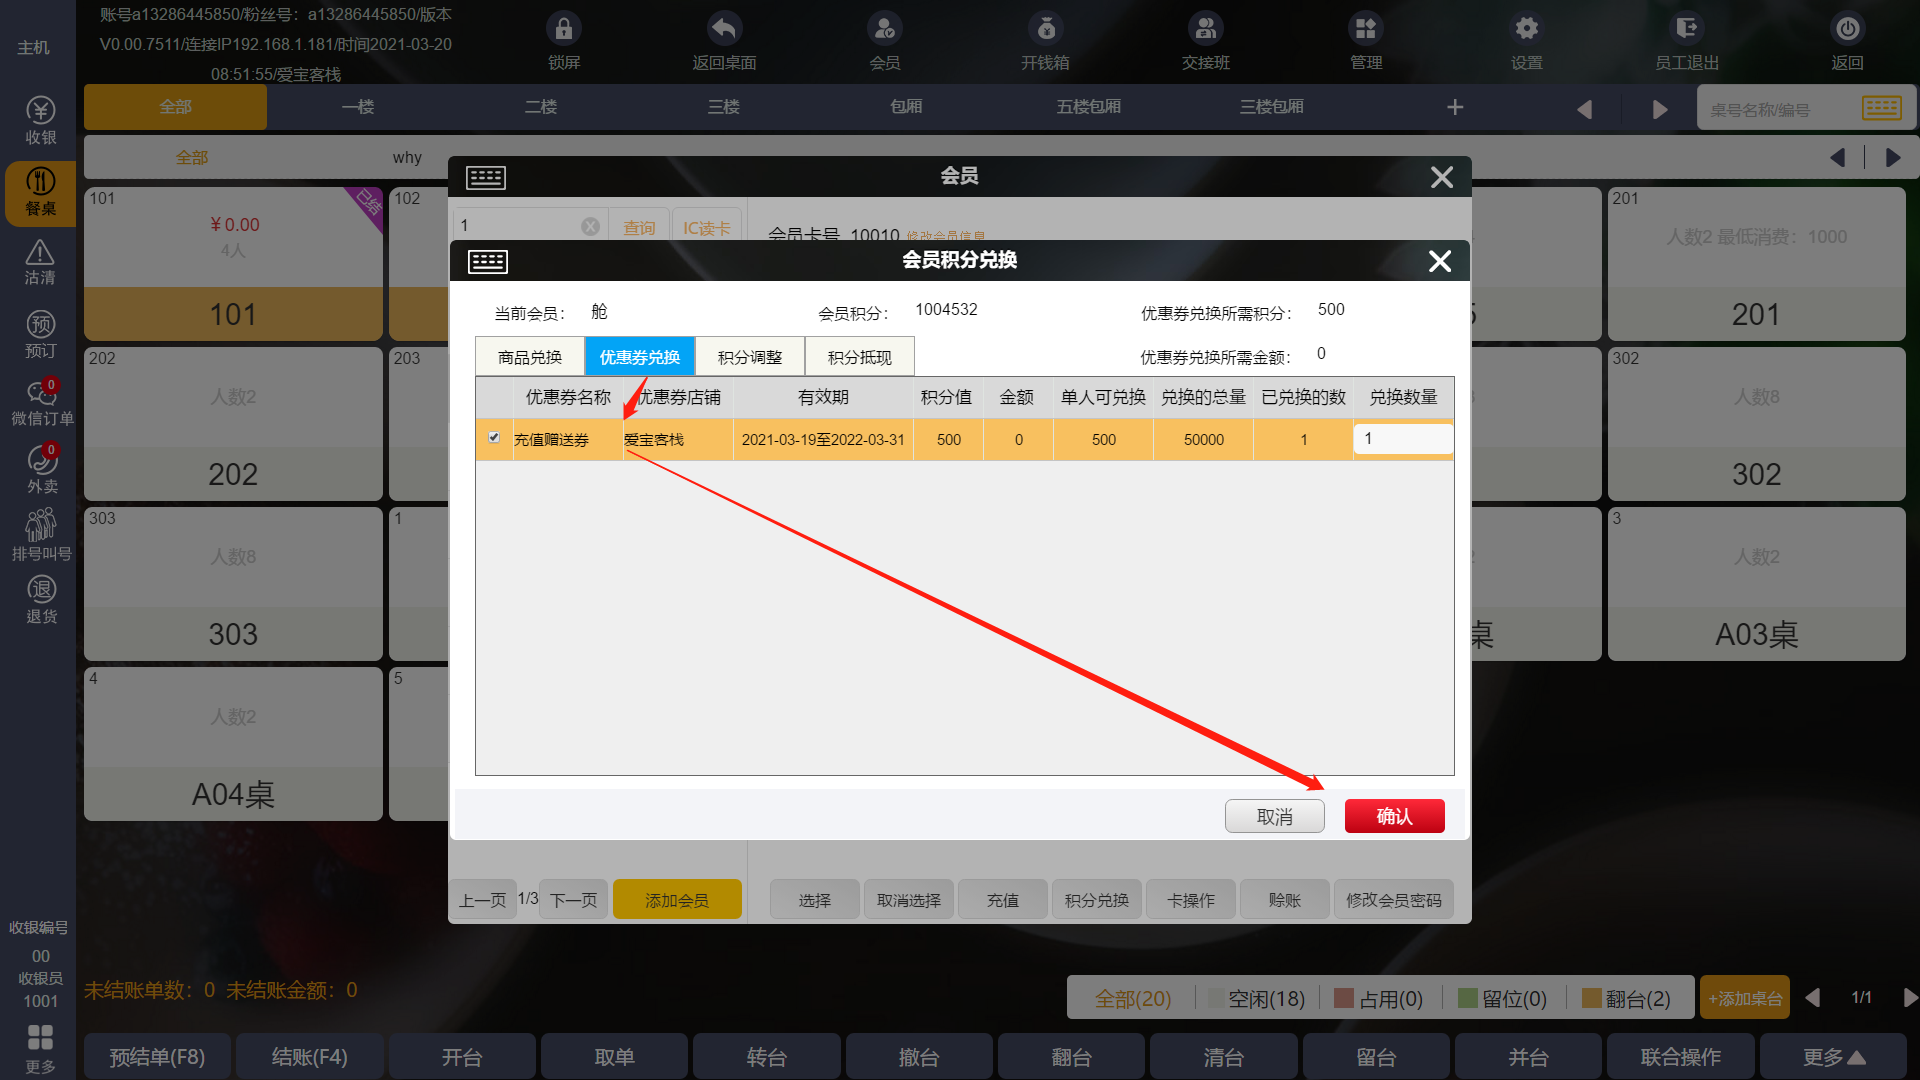Switch to the 商品兑换 tab
Image resolution: width=1920 pixels, height=1080 pixels.
click(x=530, y=357)
